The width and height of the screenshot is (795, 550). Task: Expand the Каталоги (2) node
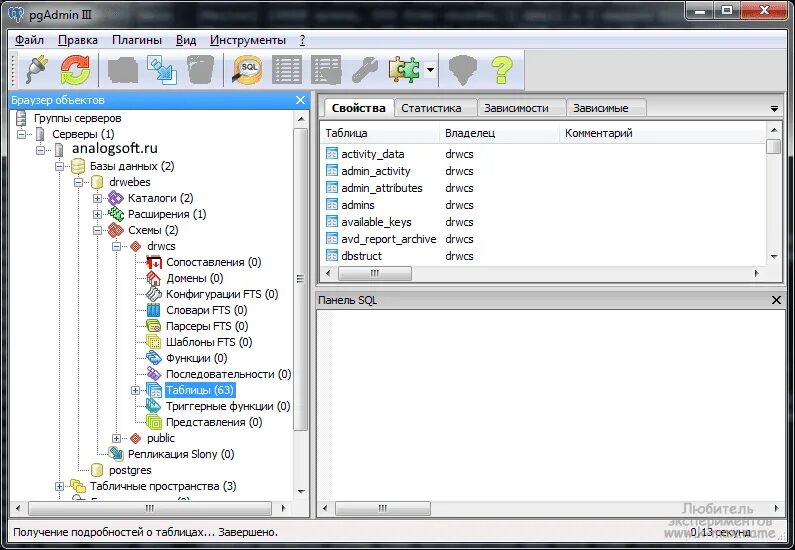point(97,198)
